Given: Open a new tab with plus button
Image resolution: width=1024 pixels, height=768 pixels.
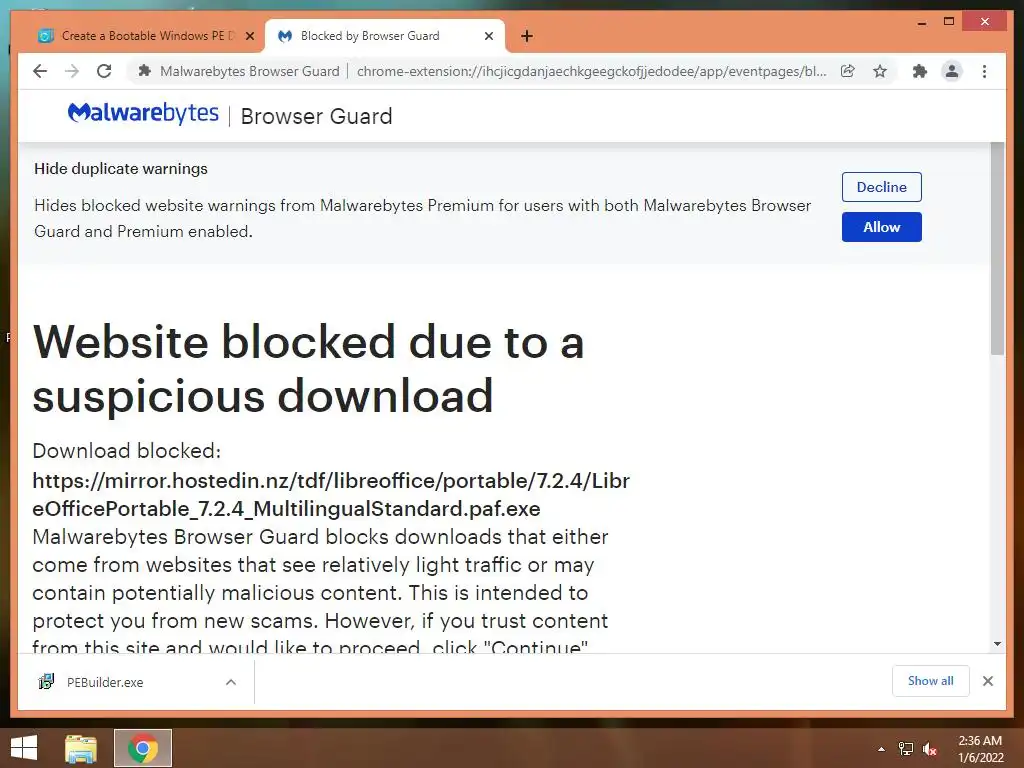Looking at the screenshot, I should click(527, 36).
